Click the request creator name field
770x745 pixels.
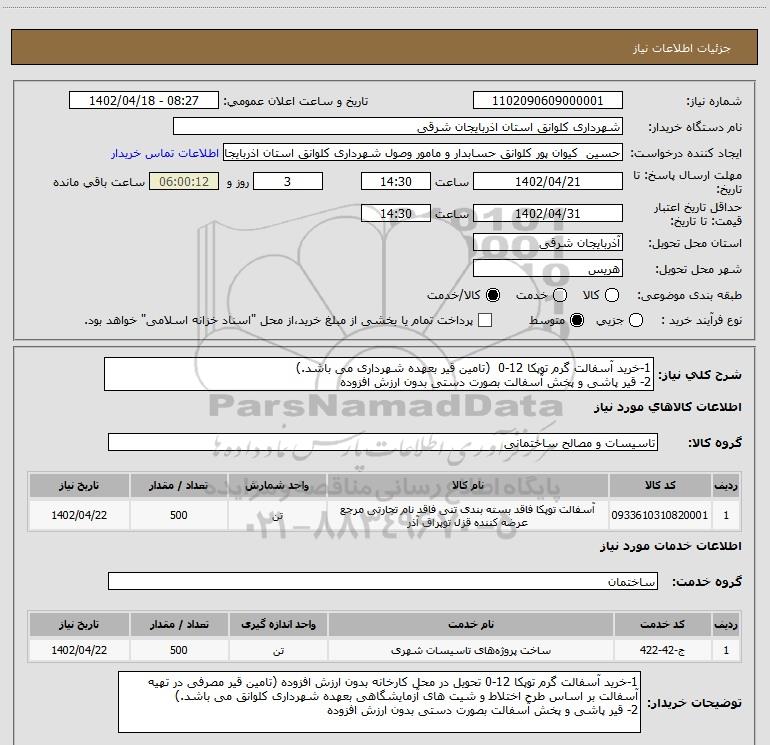(423, 153)
